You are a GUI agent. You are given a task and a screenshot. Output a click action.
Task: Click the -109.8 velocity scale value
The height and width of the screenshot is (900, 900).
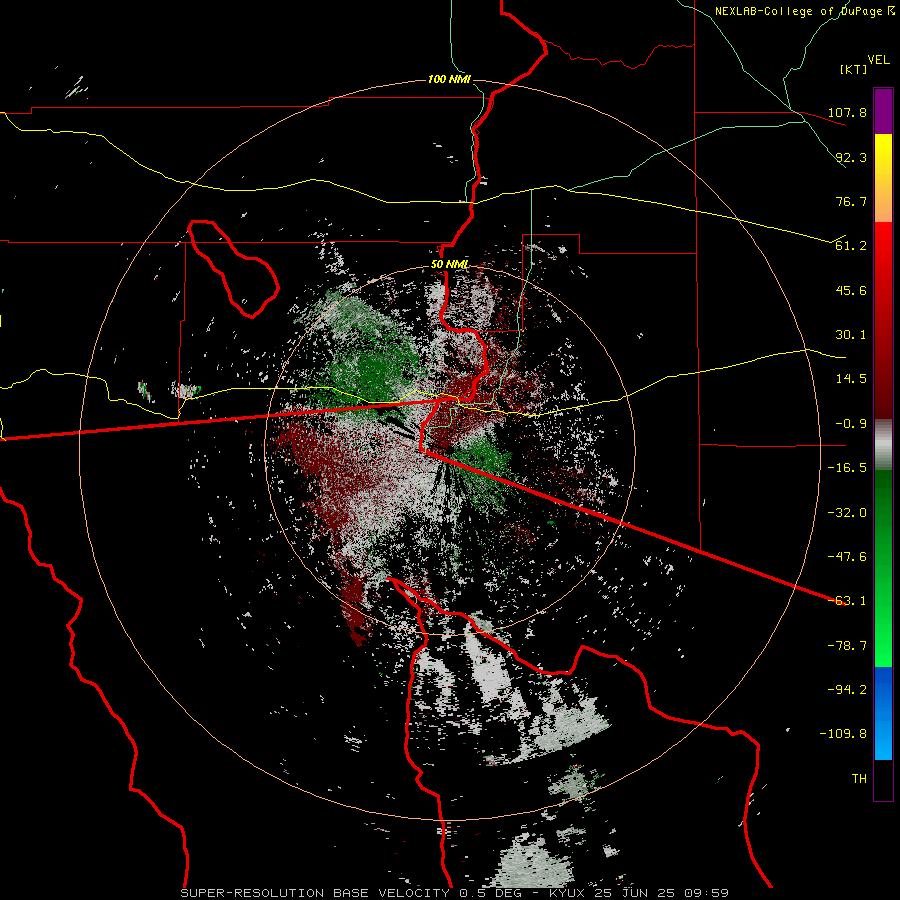point(843,734)
